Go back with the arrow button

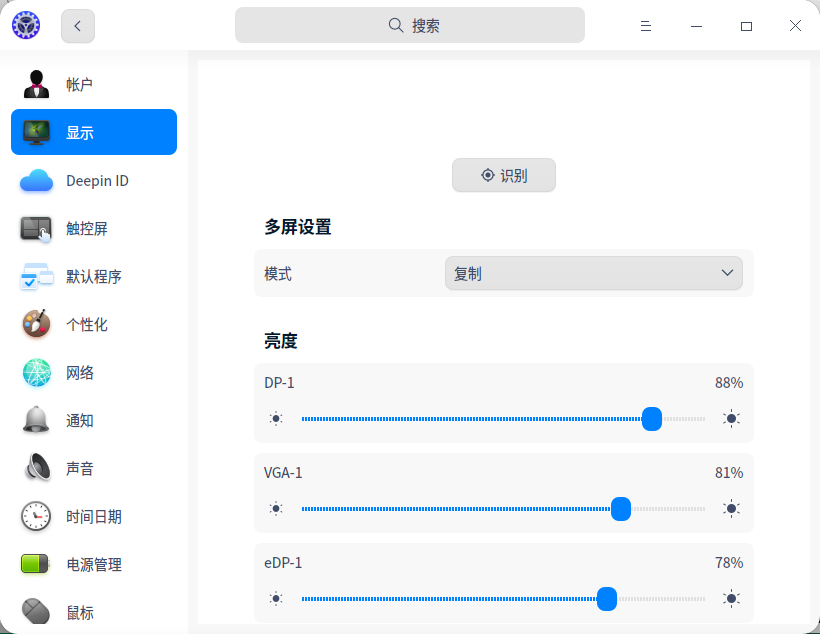pos(78,26)
